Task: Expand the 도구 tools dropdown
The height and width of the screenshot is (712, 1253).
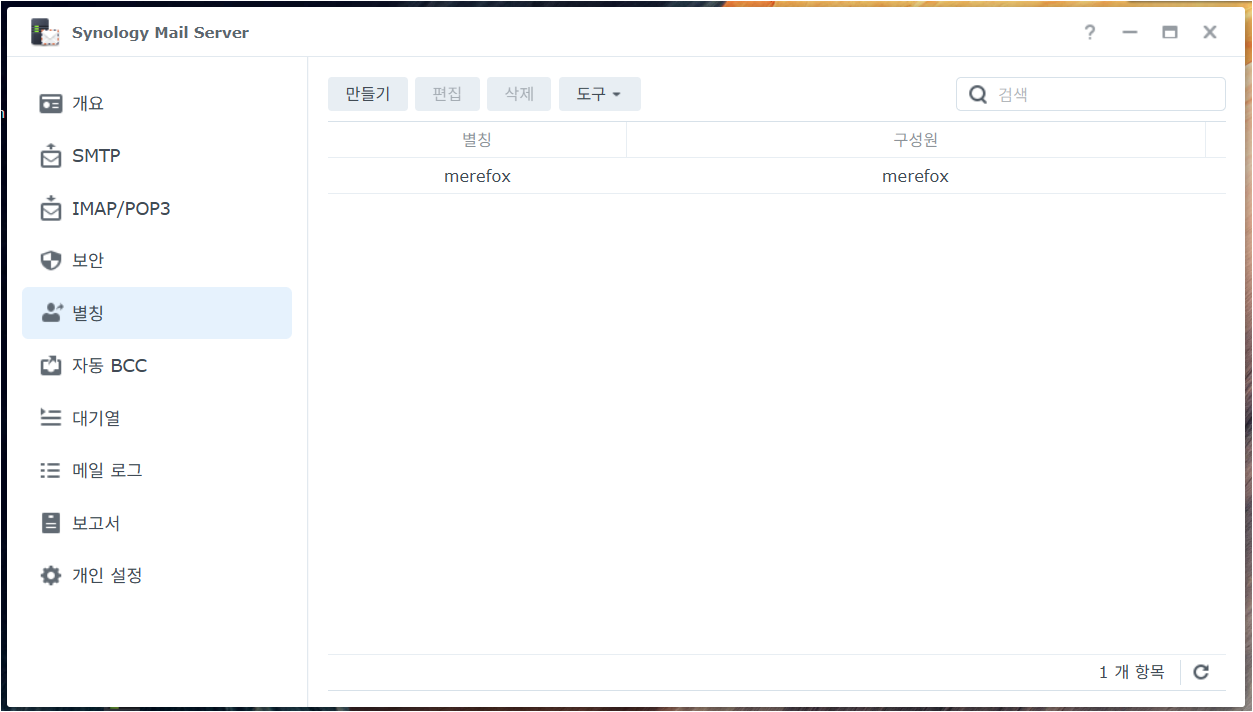Action: click(599, 93)
